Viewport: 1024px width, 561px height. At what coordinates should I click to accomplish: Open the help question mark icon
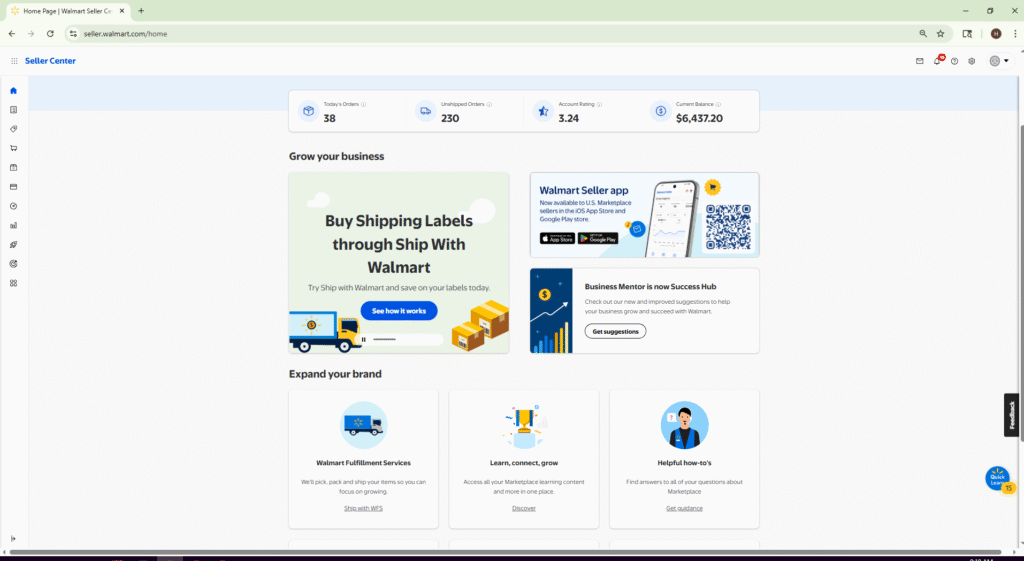pos(954,61)
